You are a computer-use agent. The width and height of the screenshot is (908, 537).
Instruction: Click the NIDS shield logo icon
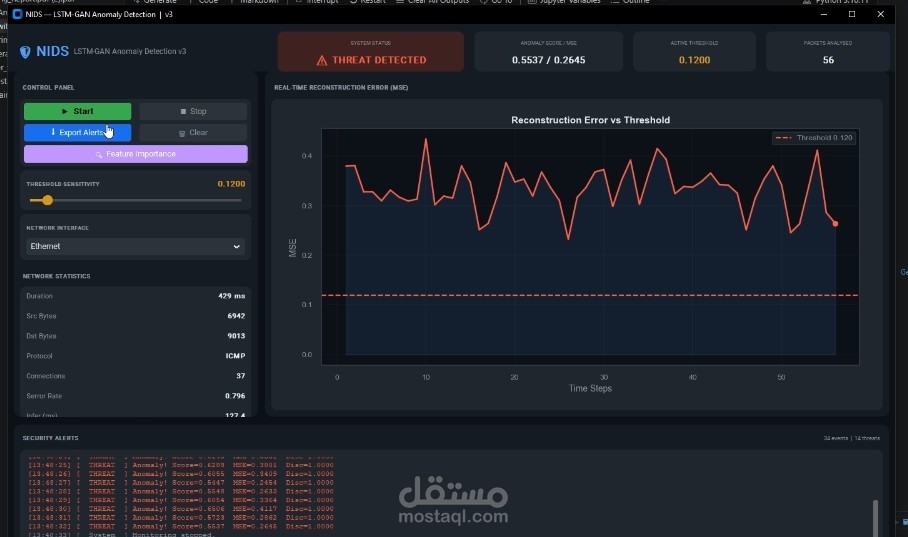25,52
